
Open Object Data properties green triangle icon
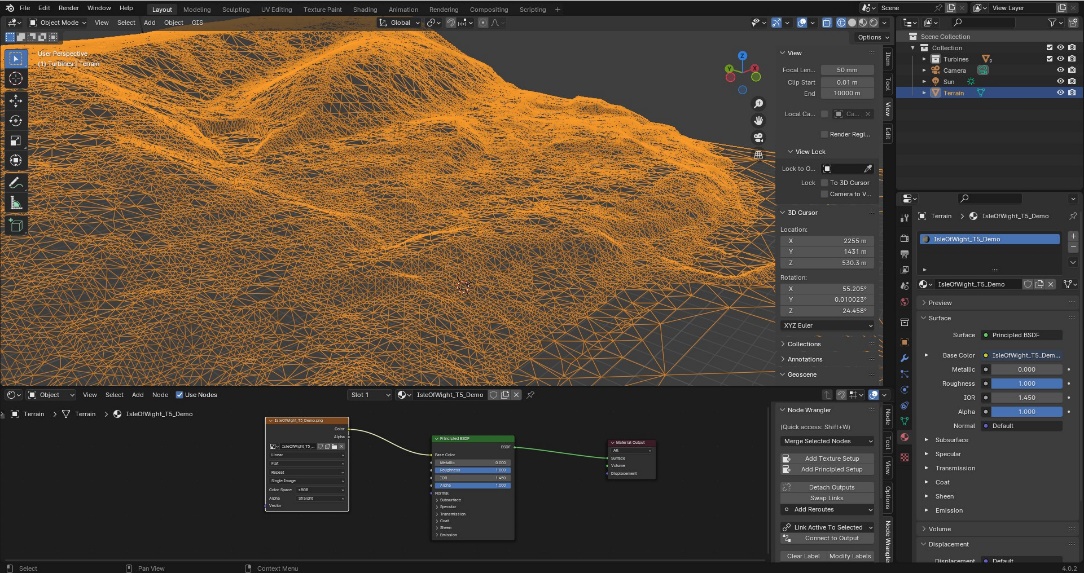tap(905, 420)
